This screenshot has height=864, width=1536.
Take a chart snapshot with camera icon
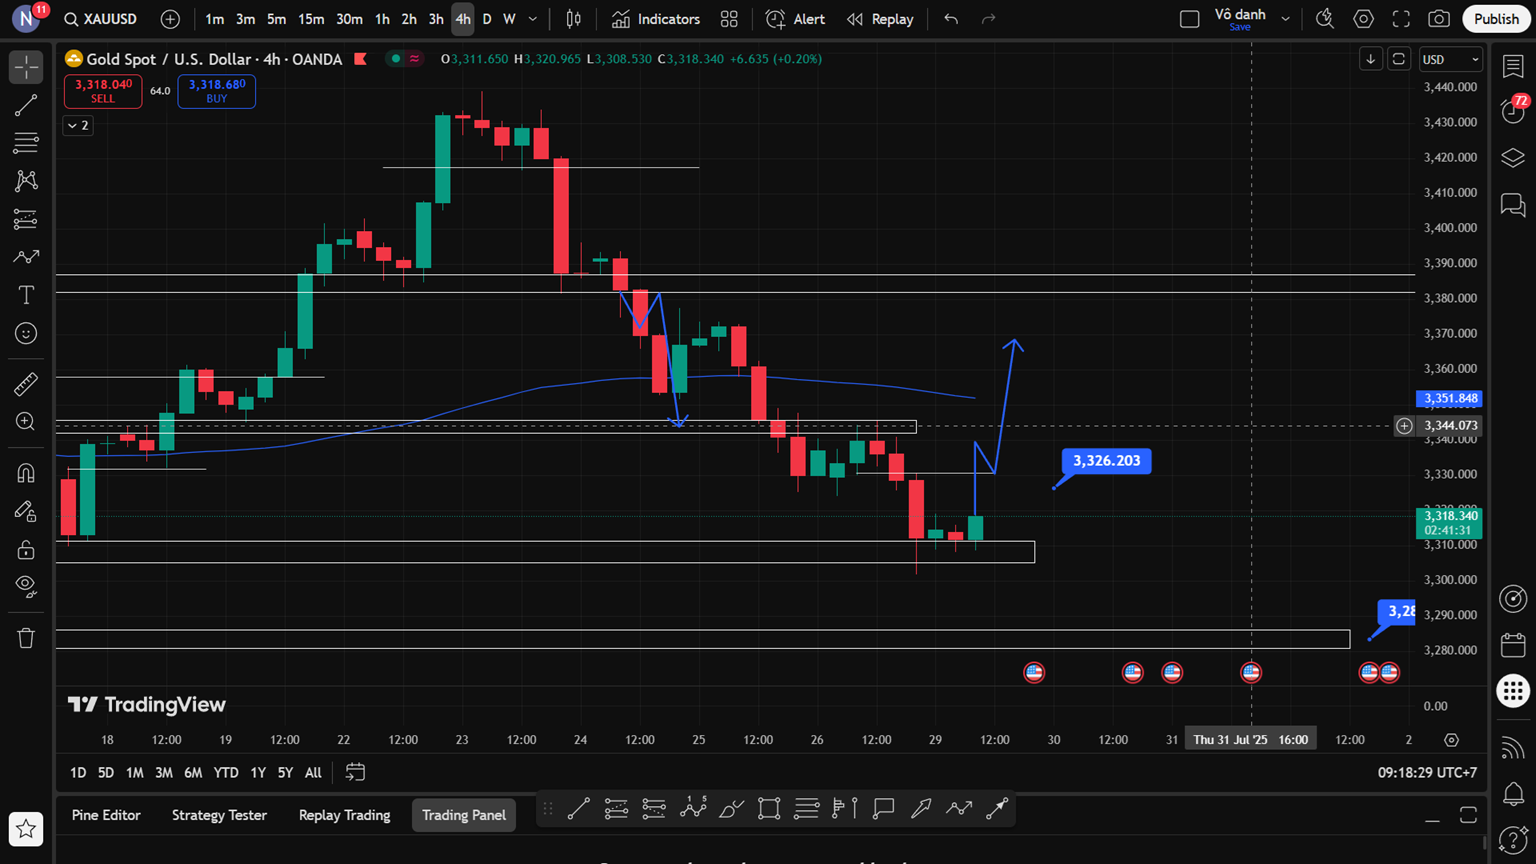point(1439,19)
